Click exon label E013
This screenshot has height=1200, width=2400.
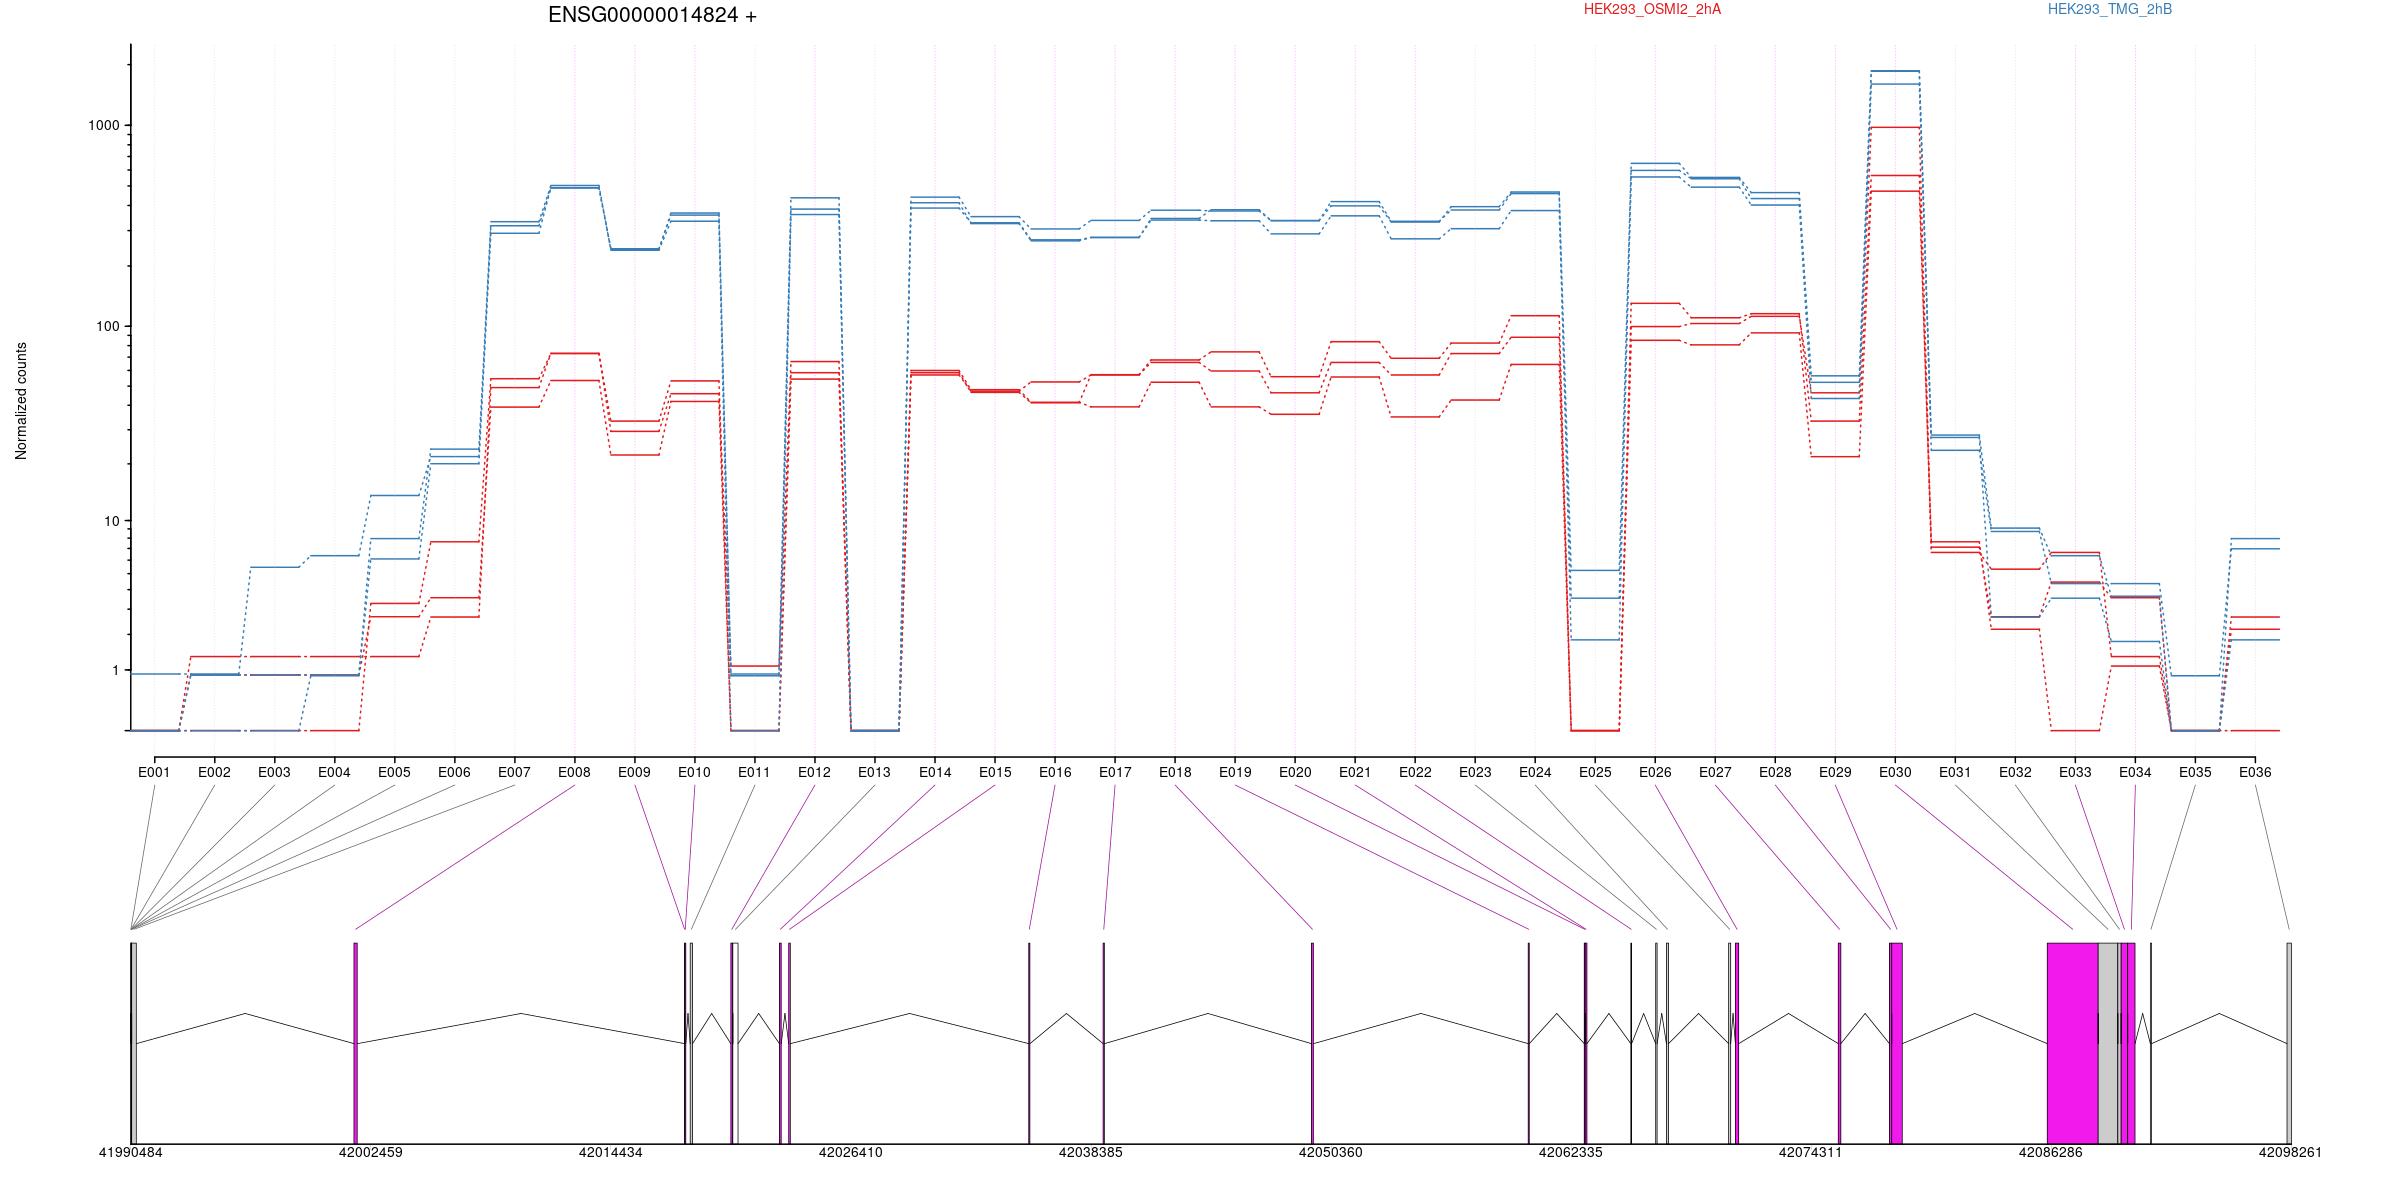(874, 772)
